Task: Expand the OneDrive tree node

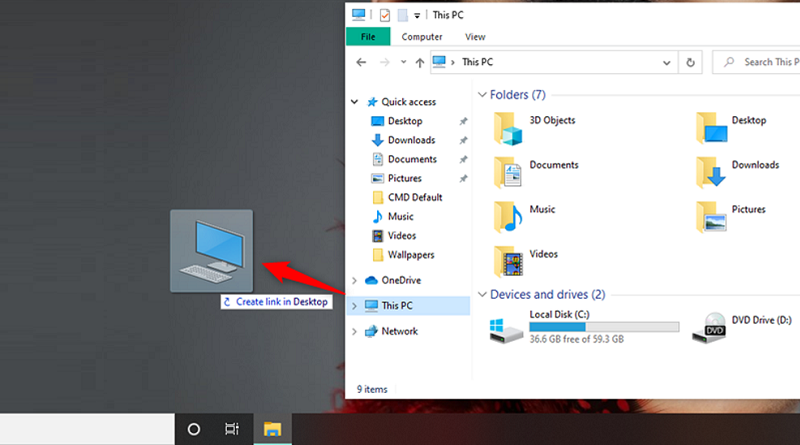Action: tap(354, 280)
